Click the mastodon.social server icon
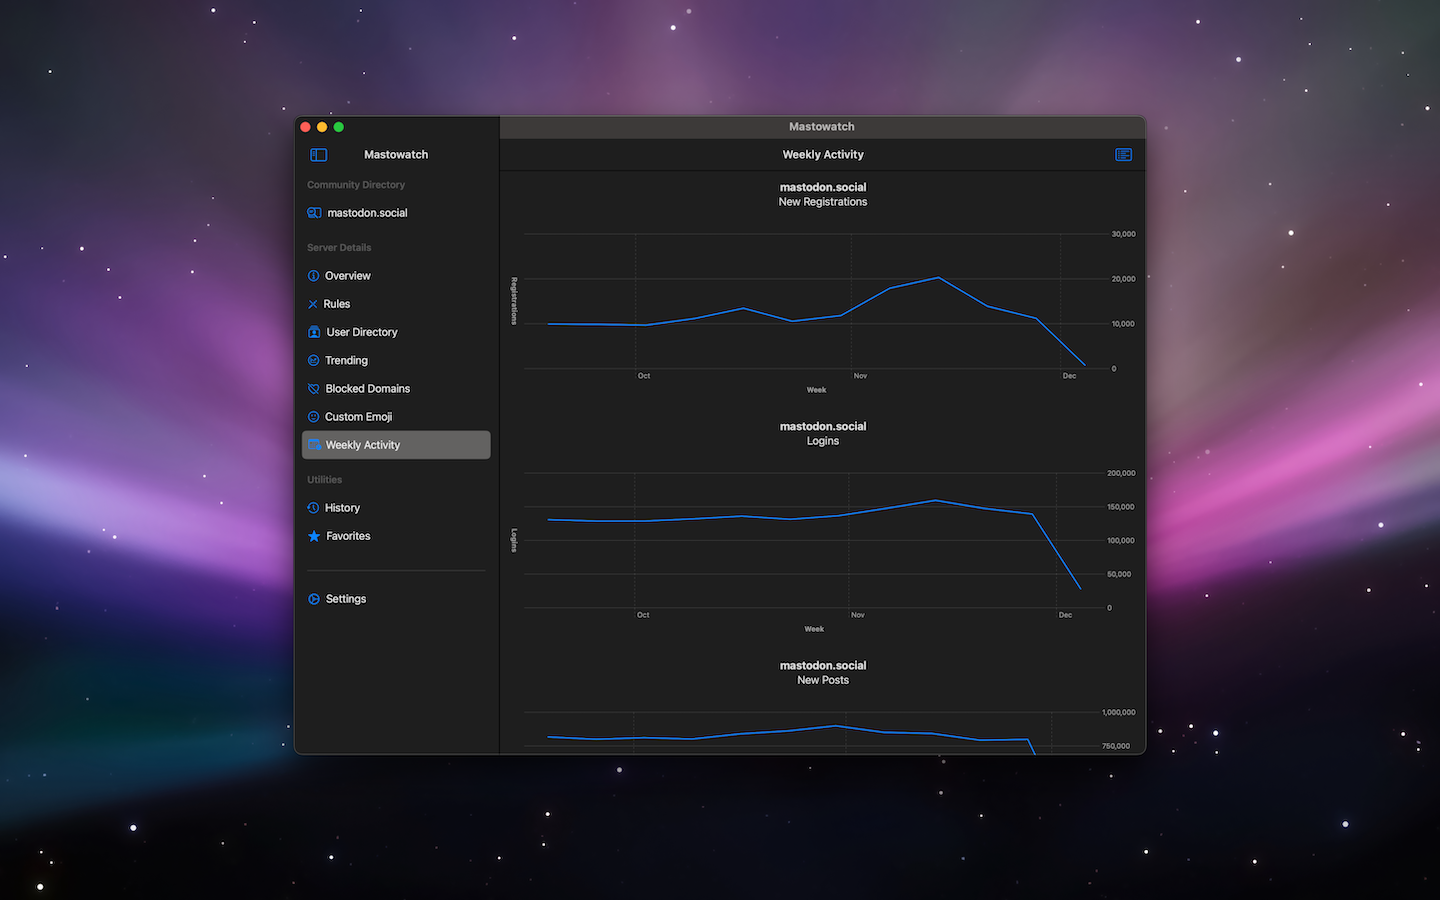Viewport: 1440px width, 900px height. tap(314, 213)
